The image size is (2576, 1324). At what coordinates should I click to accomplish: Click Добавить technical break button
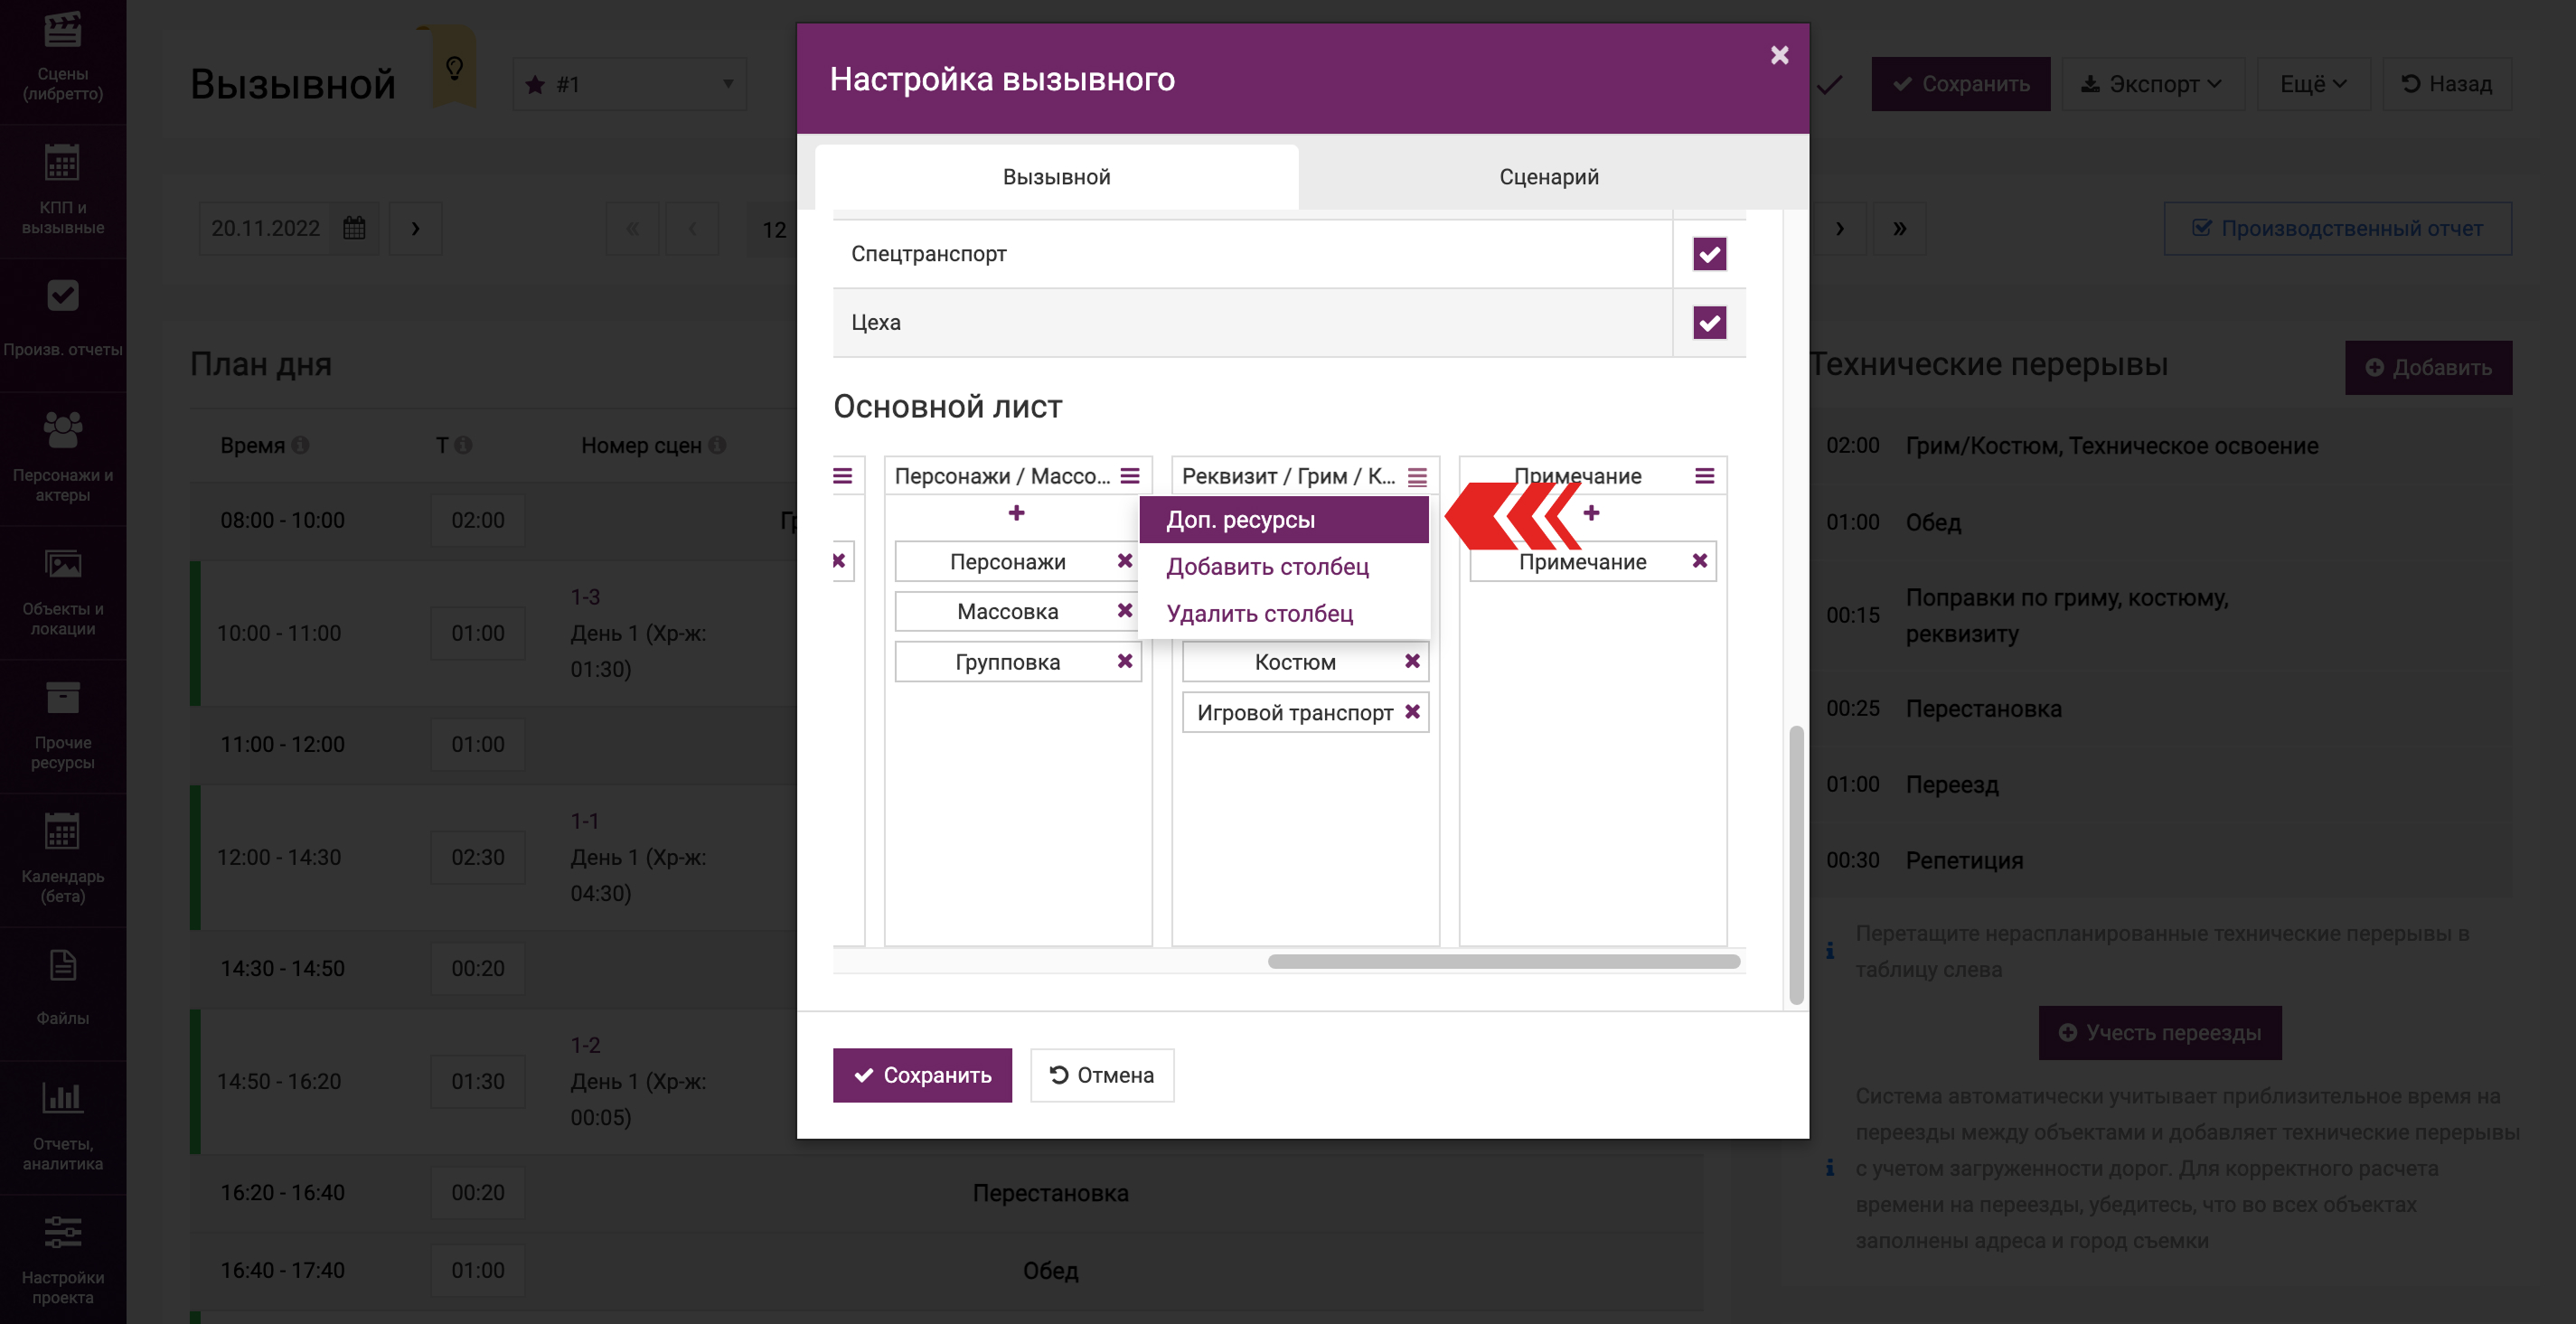click(2428, 368)
